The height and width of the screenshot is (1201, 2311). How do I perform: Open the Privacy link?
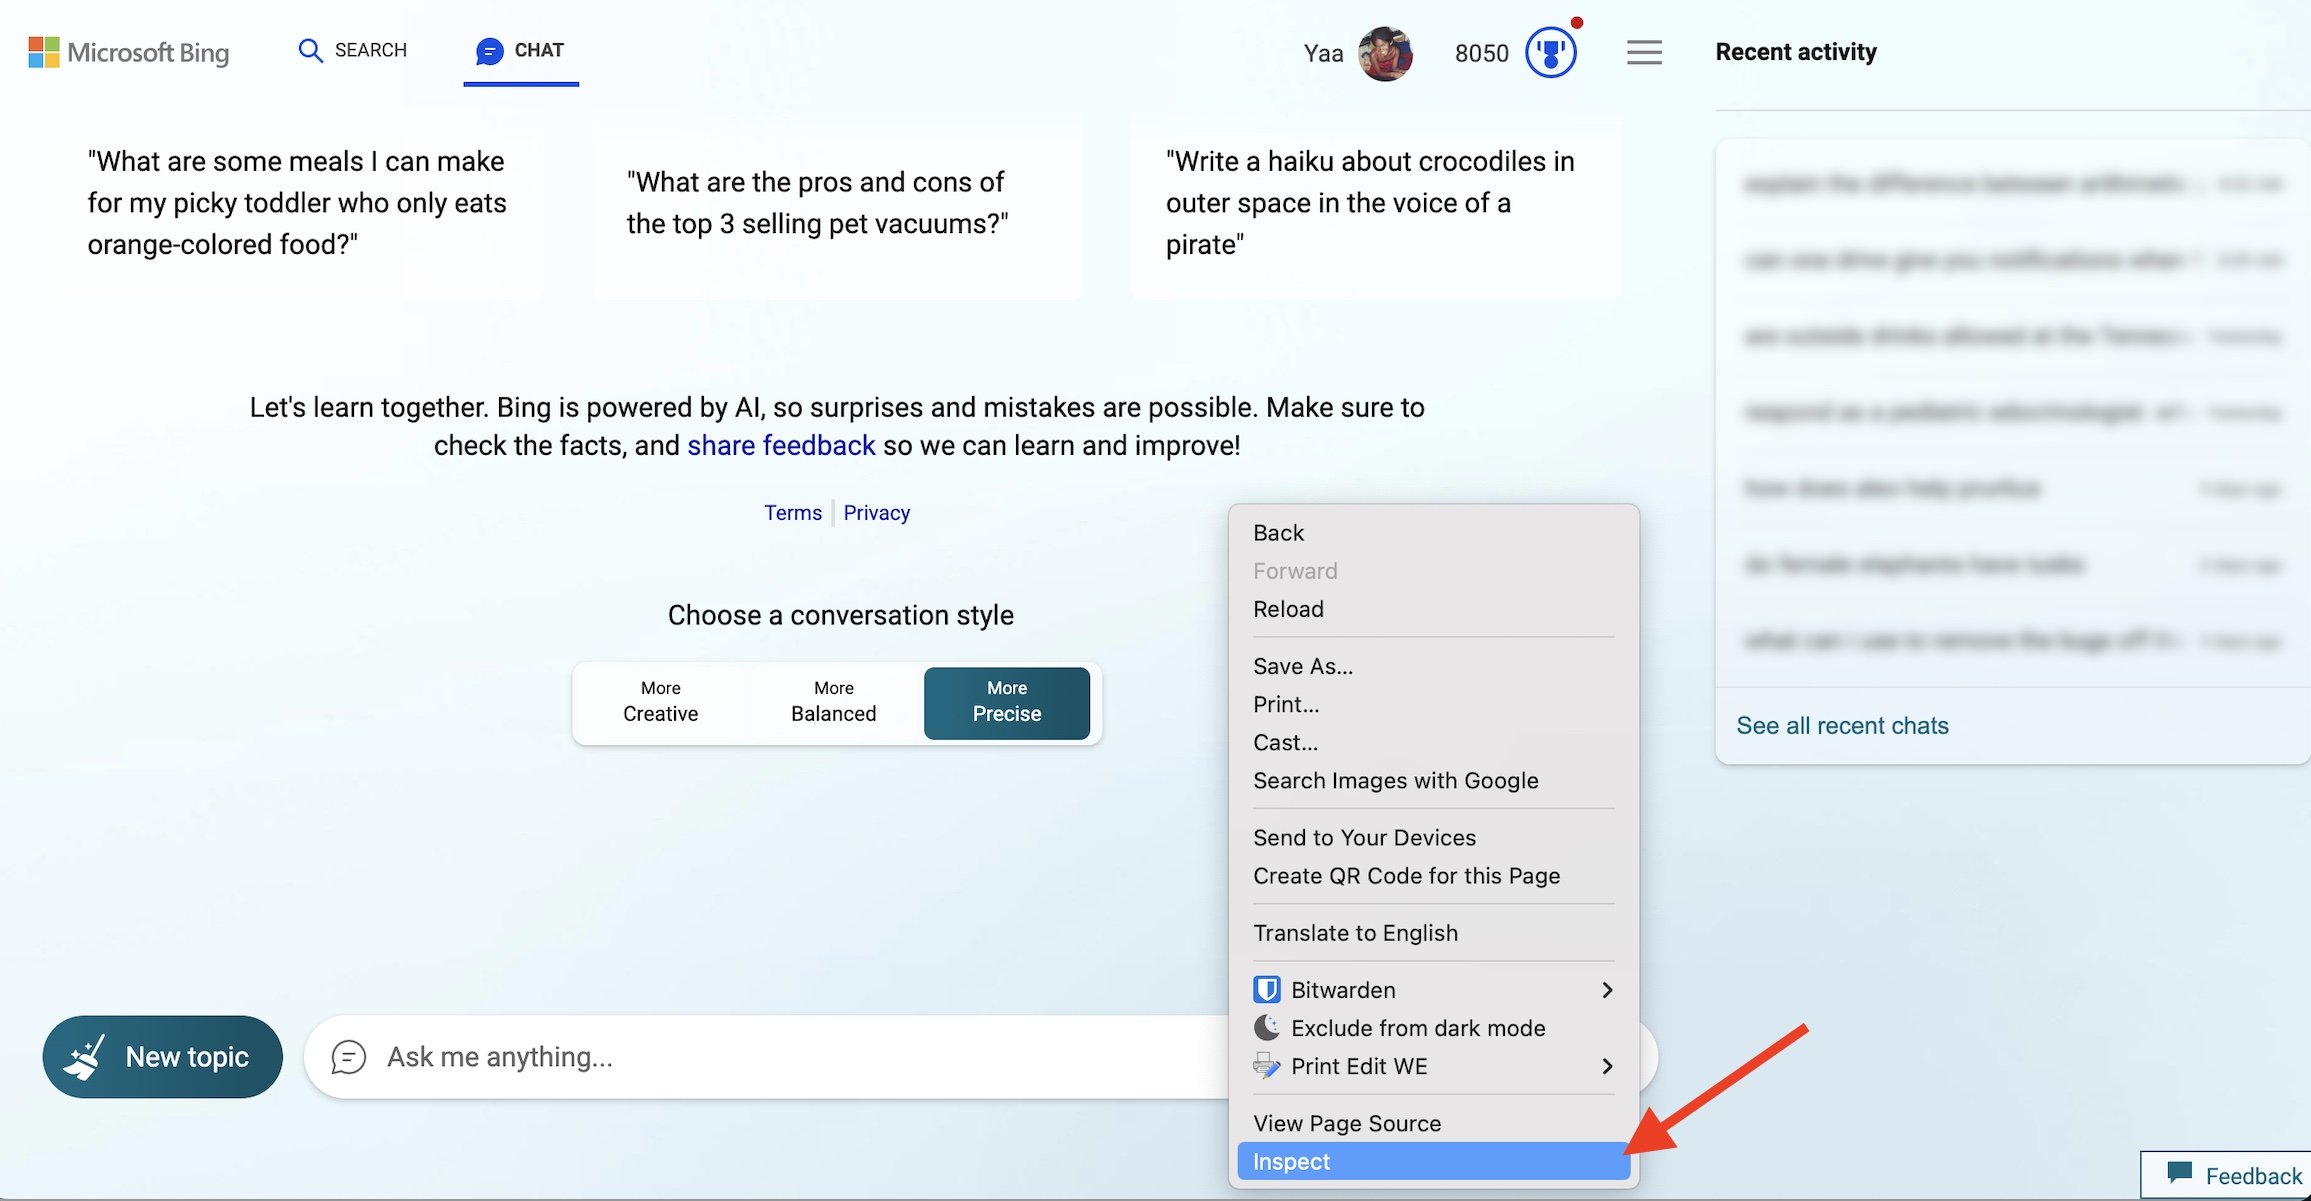pos(877,512)
